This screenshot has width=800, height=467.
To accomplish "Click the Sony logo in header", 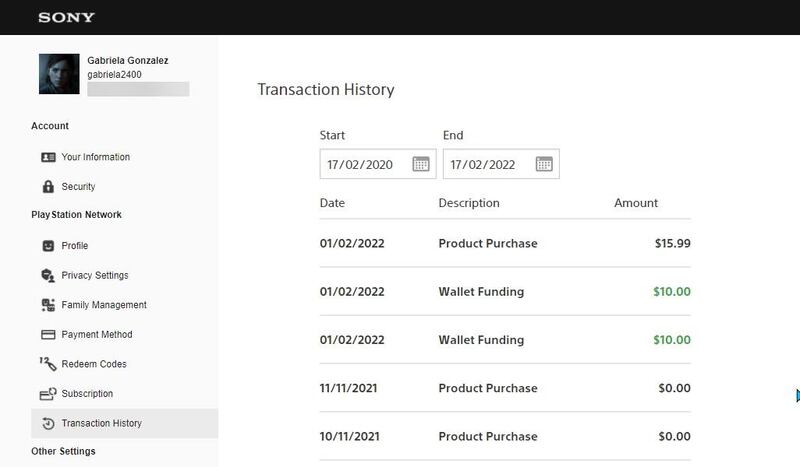I will (x=67, y=17).
